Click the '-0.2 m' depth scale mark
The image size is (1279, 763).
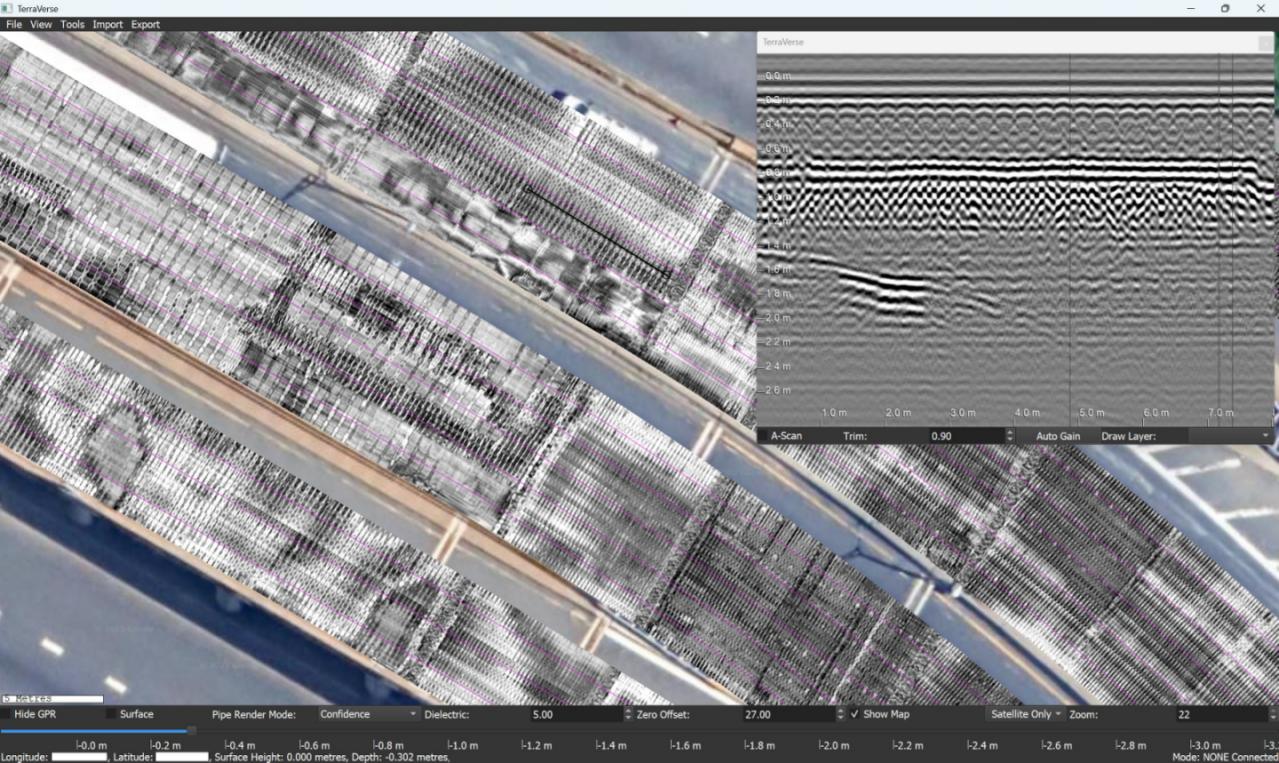point(166,745)
